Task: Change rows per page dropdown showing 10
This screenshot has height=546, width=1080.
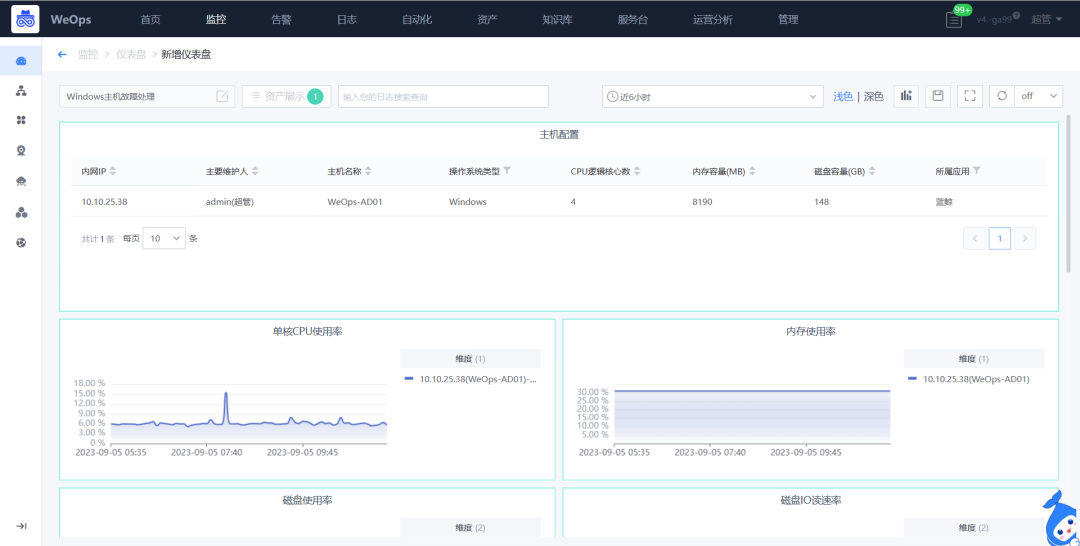Action: click(x=164, y=238)
